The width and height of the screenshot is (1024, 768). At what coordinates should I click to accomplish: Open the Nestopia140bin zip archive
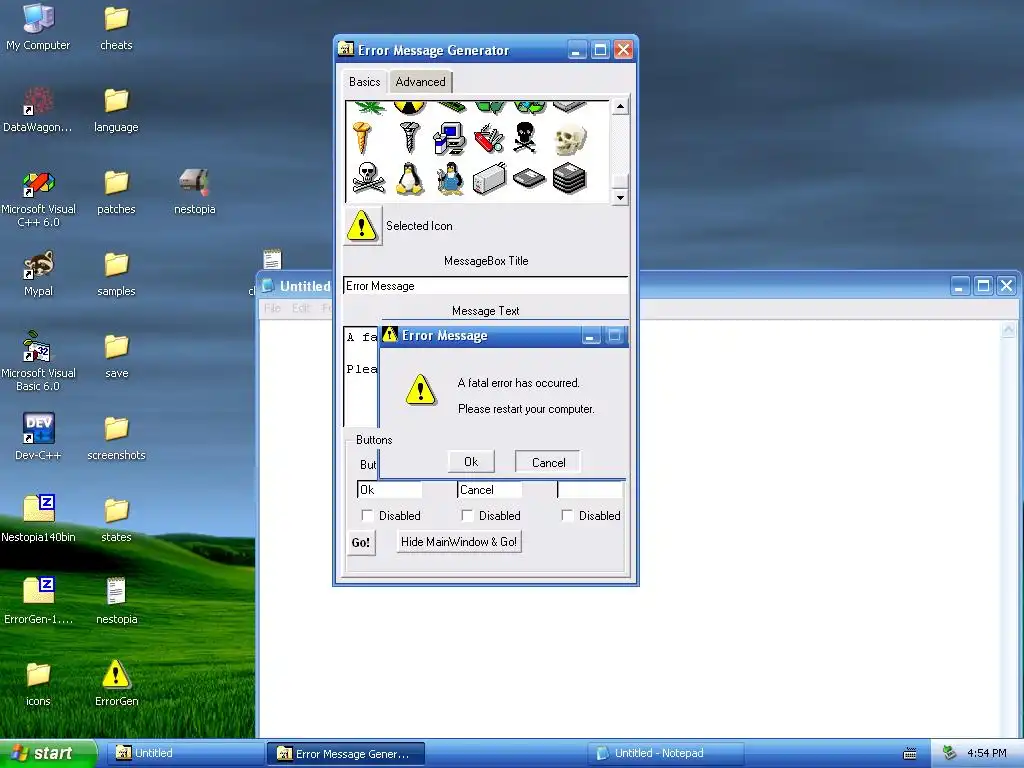pos(38,519)
